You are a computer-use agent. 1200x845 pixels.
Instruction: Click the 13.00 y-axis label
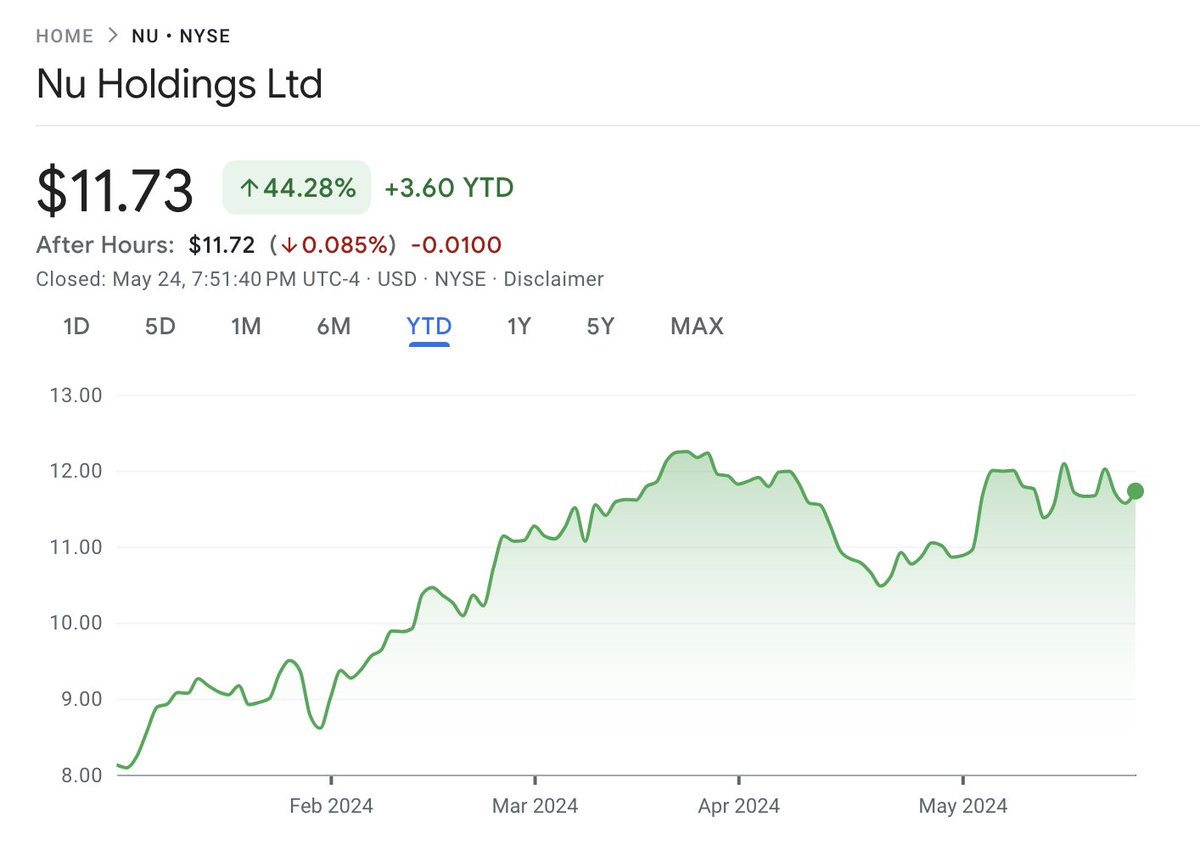click(x=76, y=395)
